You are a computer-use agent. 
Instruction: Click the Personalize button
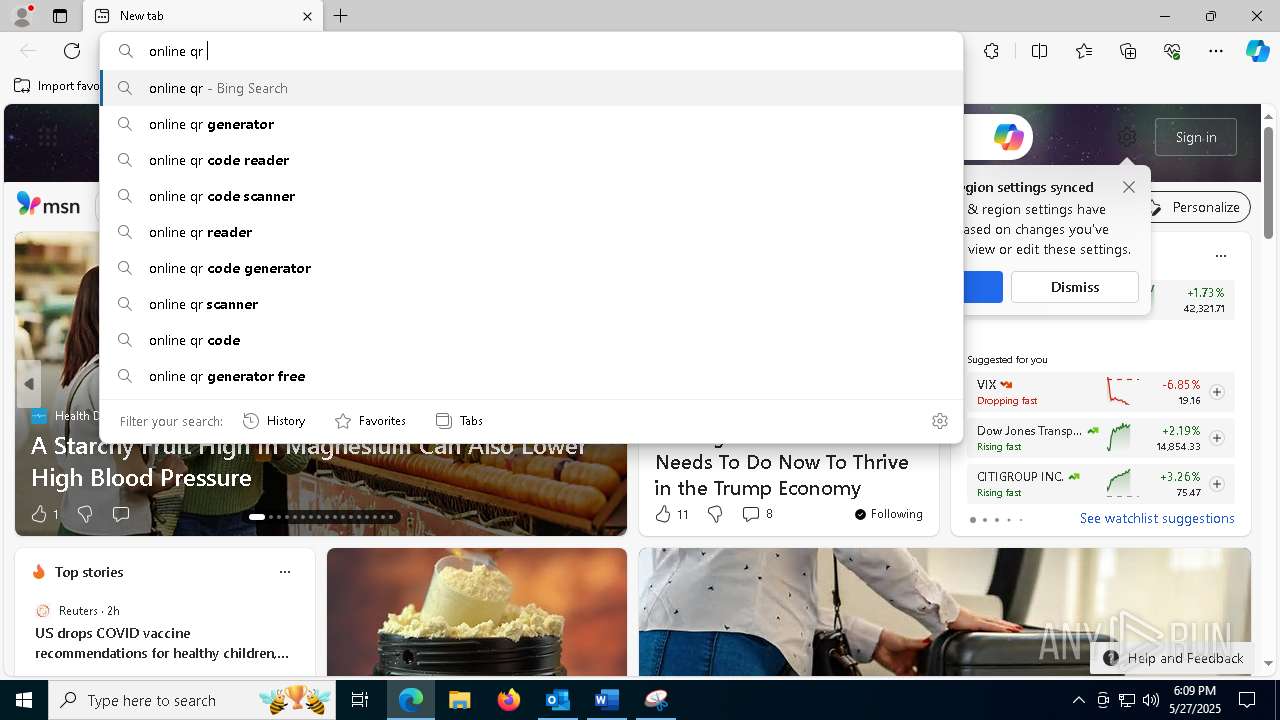pos(1195,207)
